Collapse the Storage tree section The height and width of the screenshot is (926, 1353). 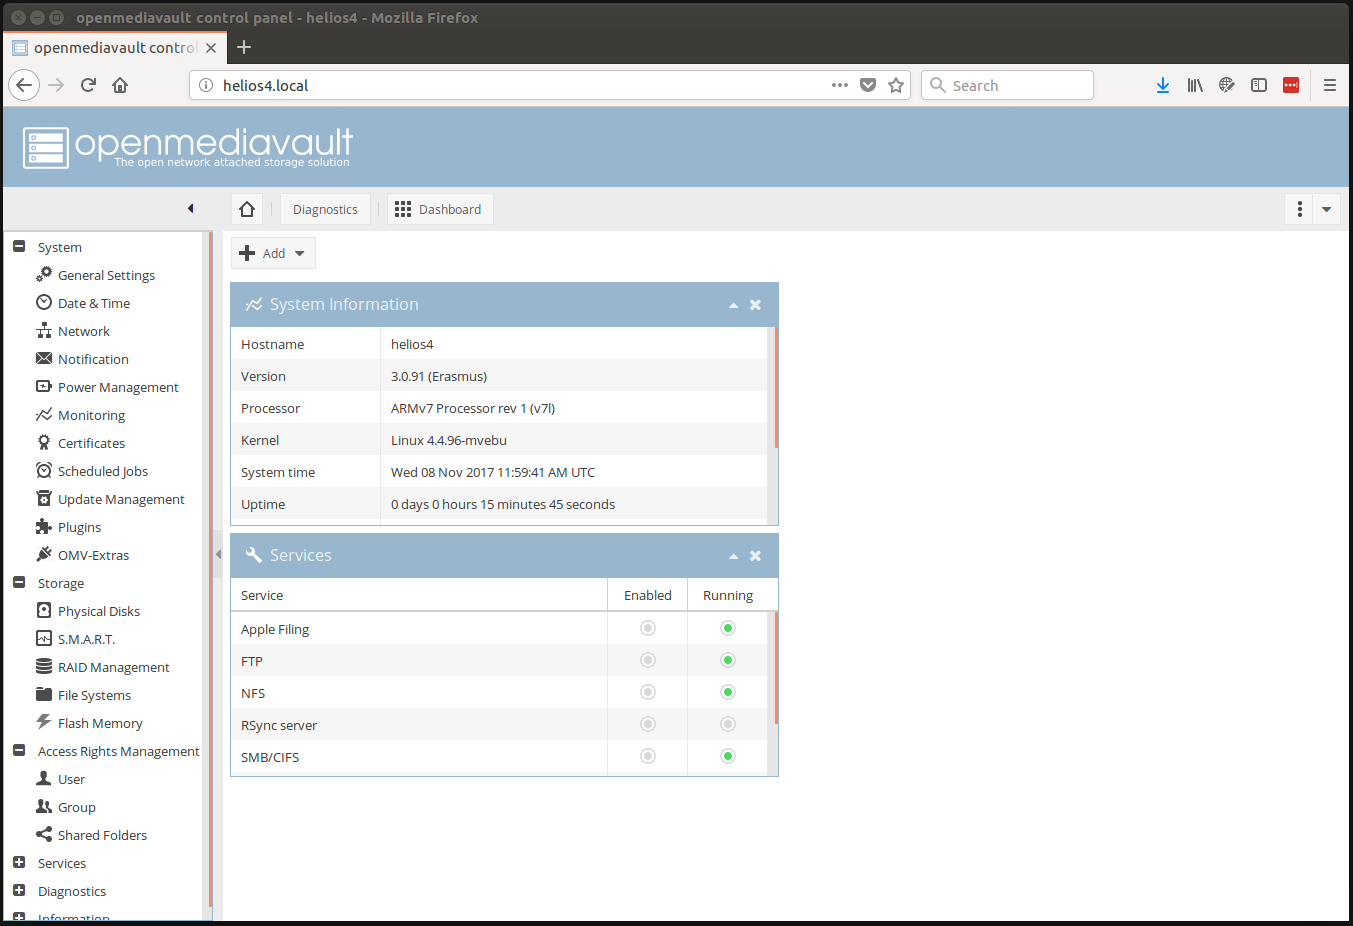point(19,582)
